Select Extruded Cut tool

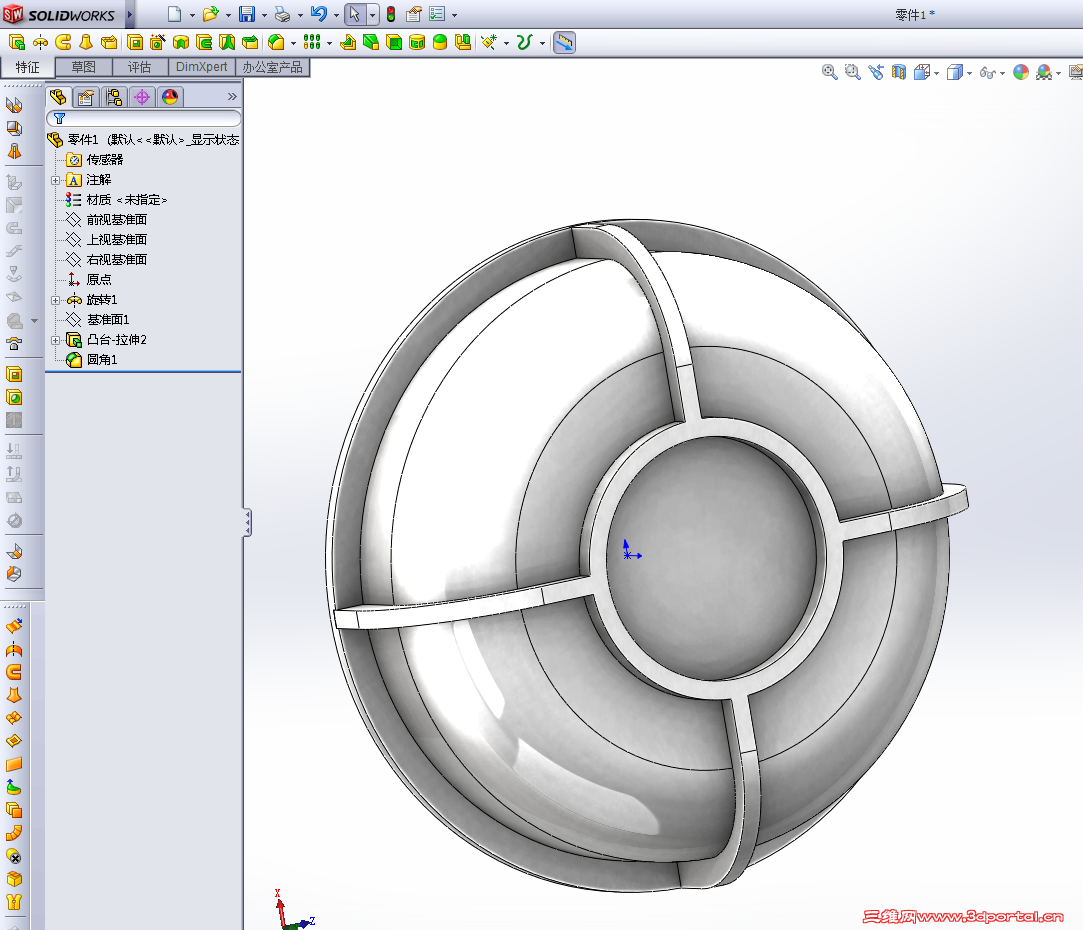tap(135, 43)
